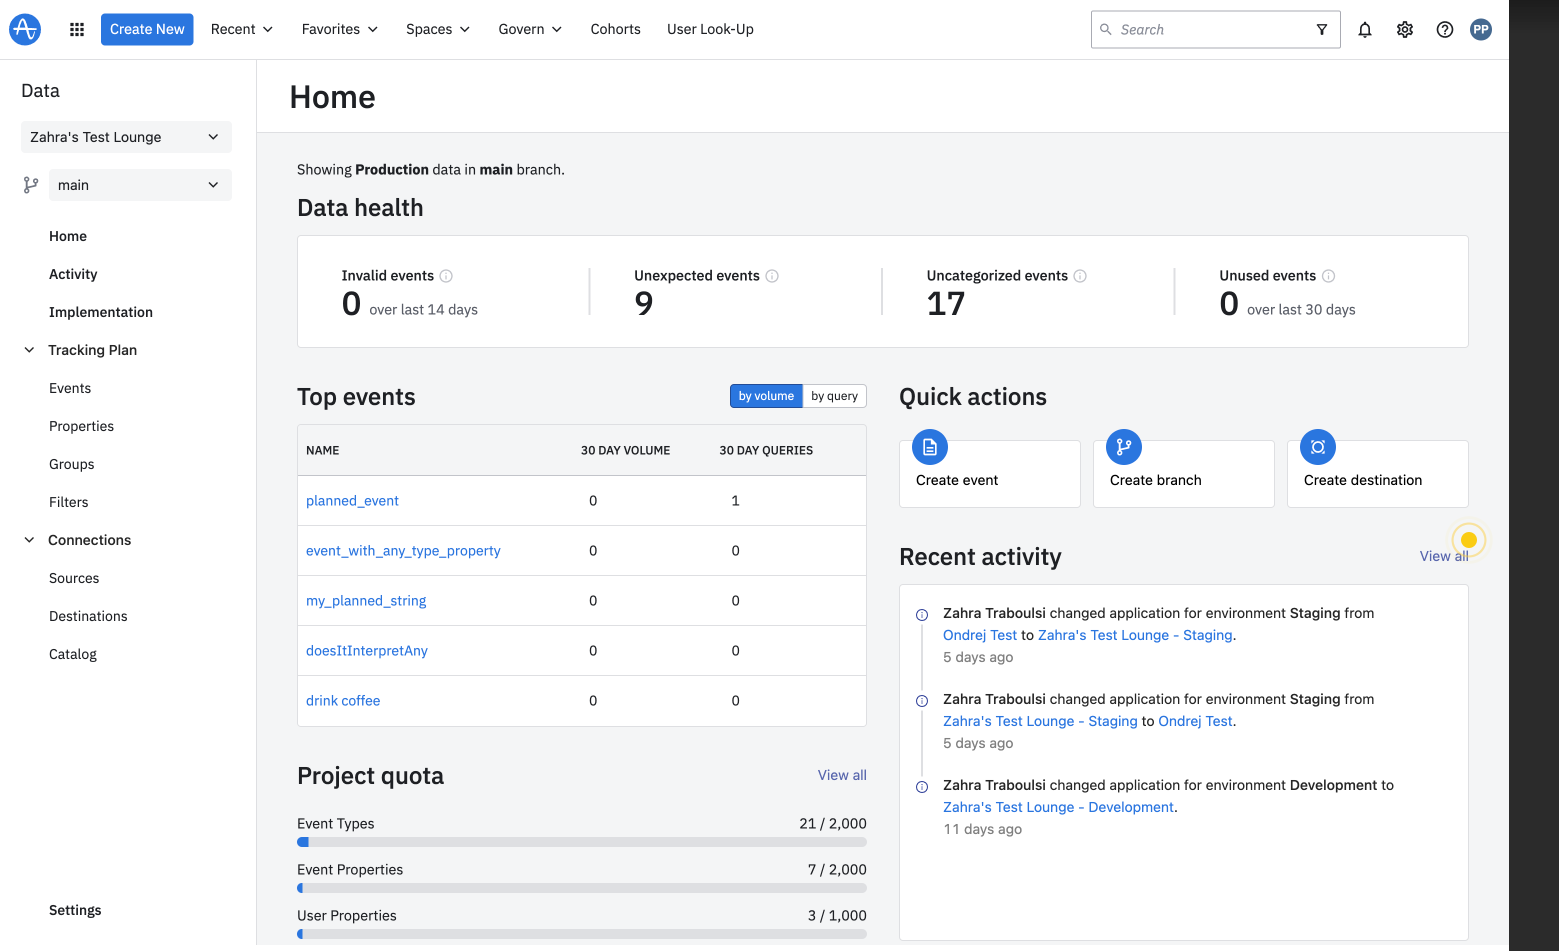
Task: Open the main branch dropdown
Action: click(x=140, y=185)
